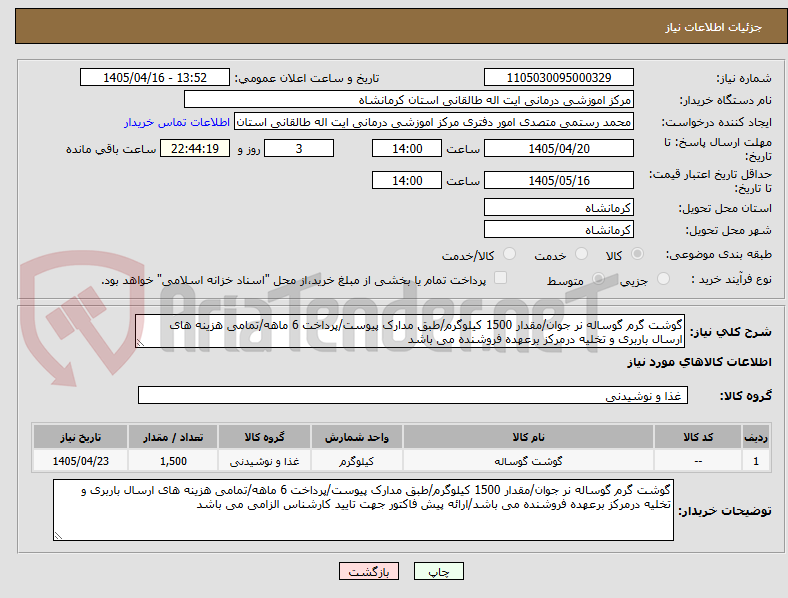The height and width of the screenshot is (598, 788).
Task: Click the remaining time field 22:44:19
Action: [195, 148]
